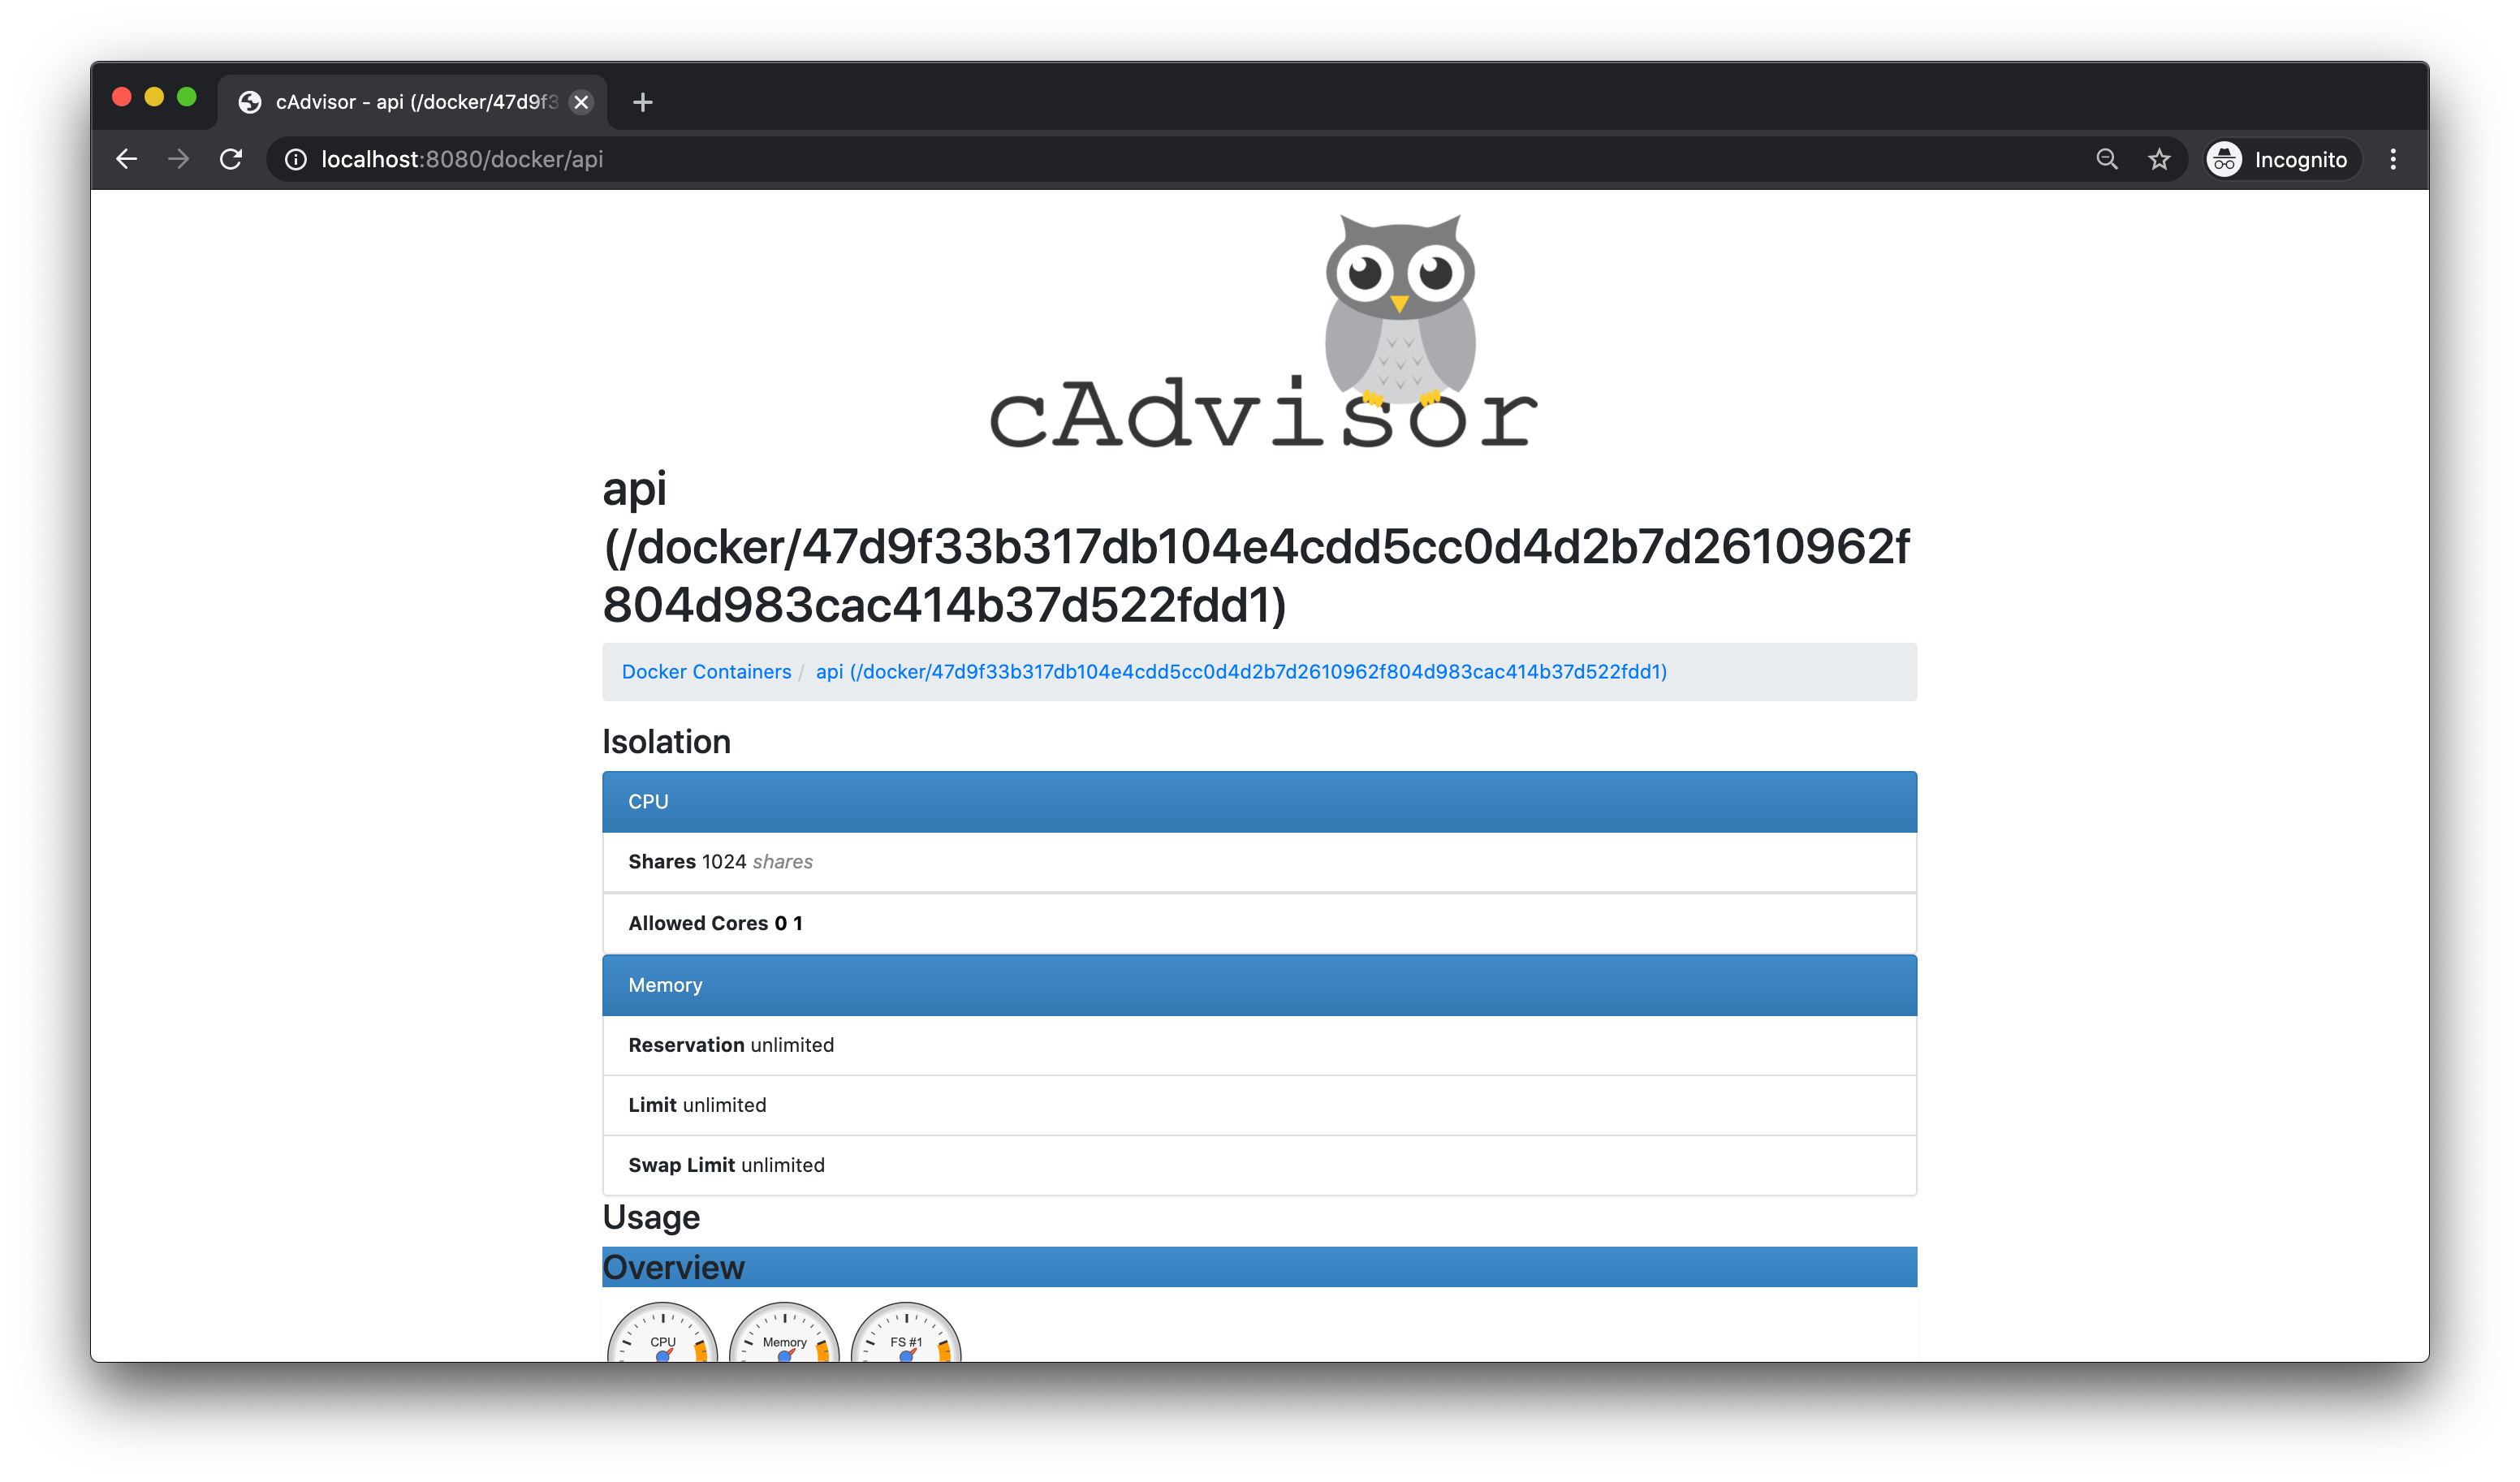2520x1482 pixels.
Task: Click the CPU isolation panel header
Action: 1259,802
